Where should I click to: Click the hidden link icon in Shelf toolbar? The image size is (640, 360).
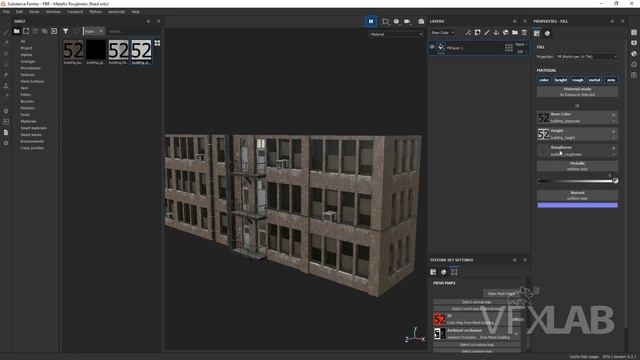point(44,31)
